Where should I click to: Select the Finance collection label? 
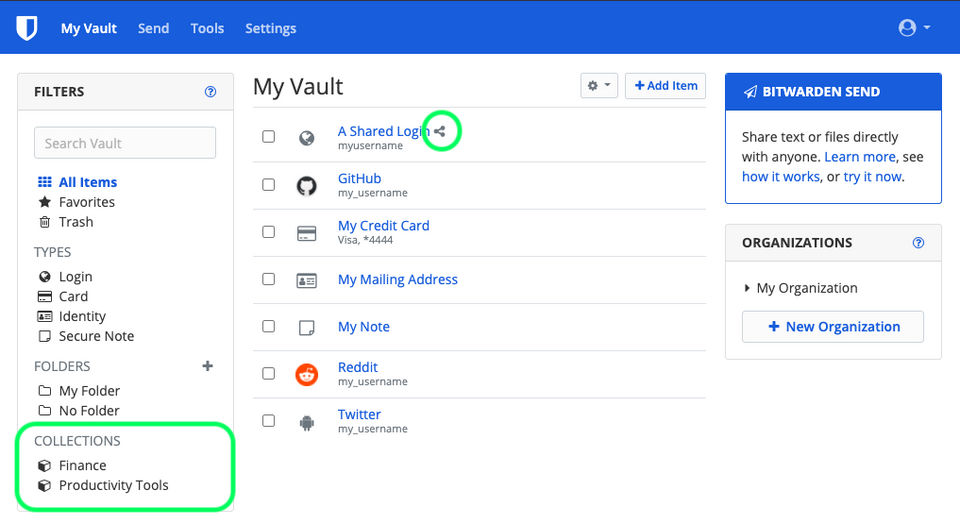83,466
